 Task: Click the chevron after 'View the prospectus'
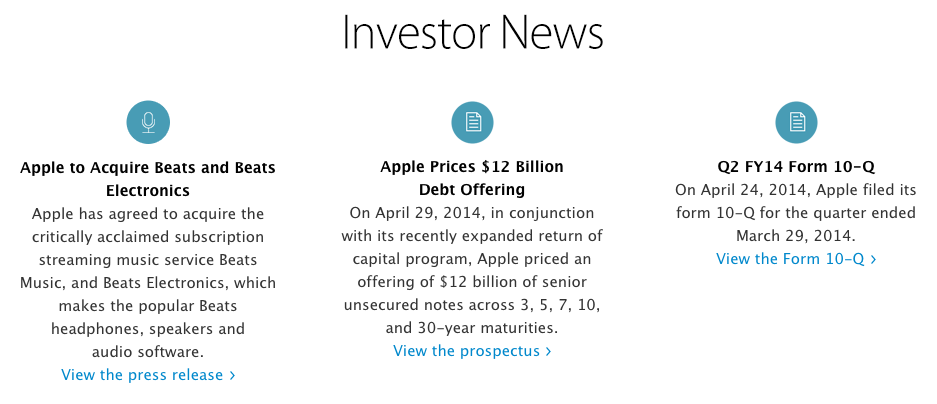(548, 351)
